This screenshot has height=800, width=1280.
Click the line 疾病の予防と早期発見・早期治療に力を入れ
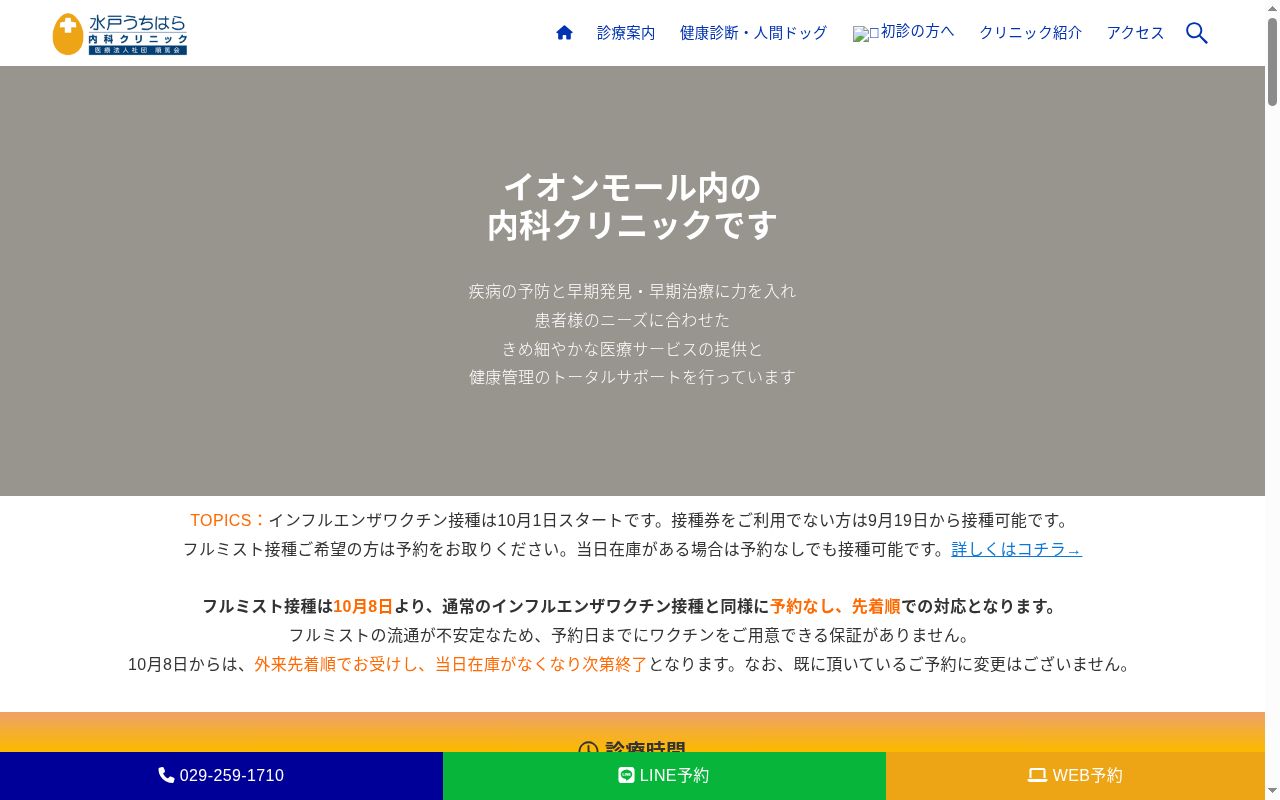[x=632, y=291]
